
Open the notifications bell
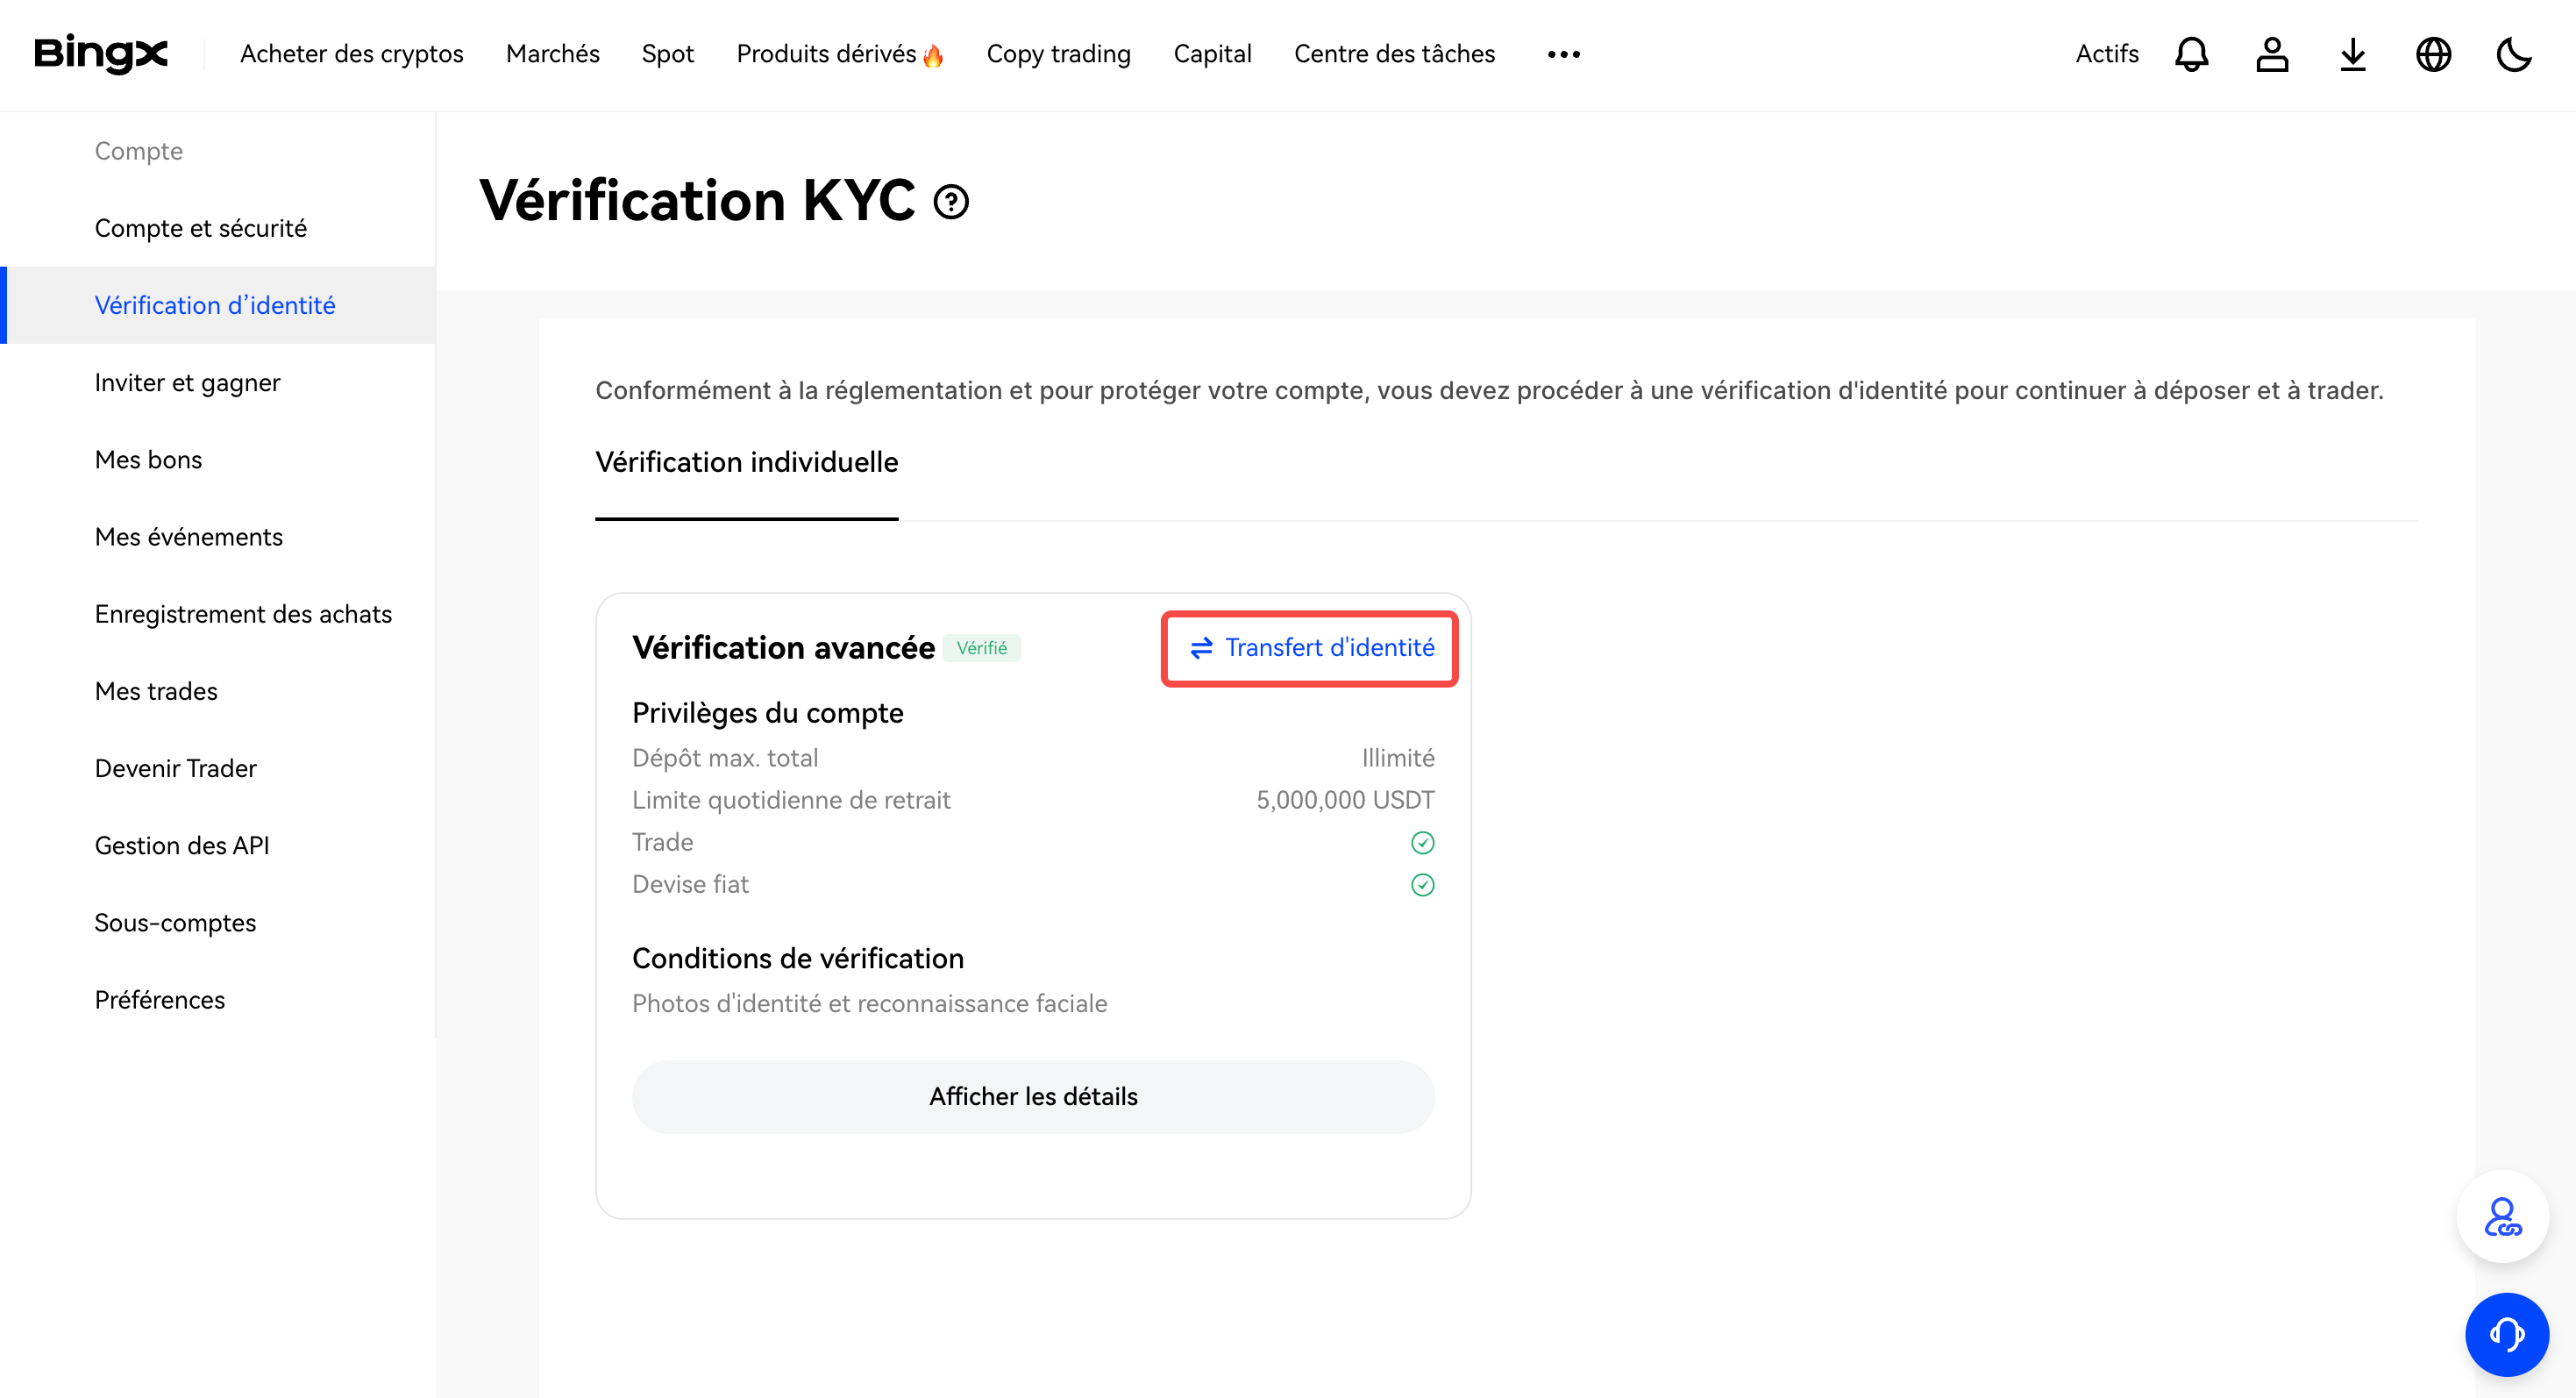[2191, 54]
